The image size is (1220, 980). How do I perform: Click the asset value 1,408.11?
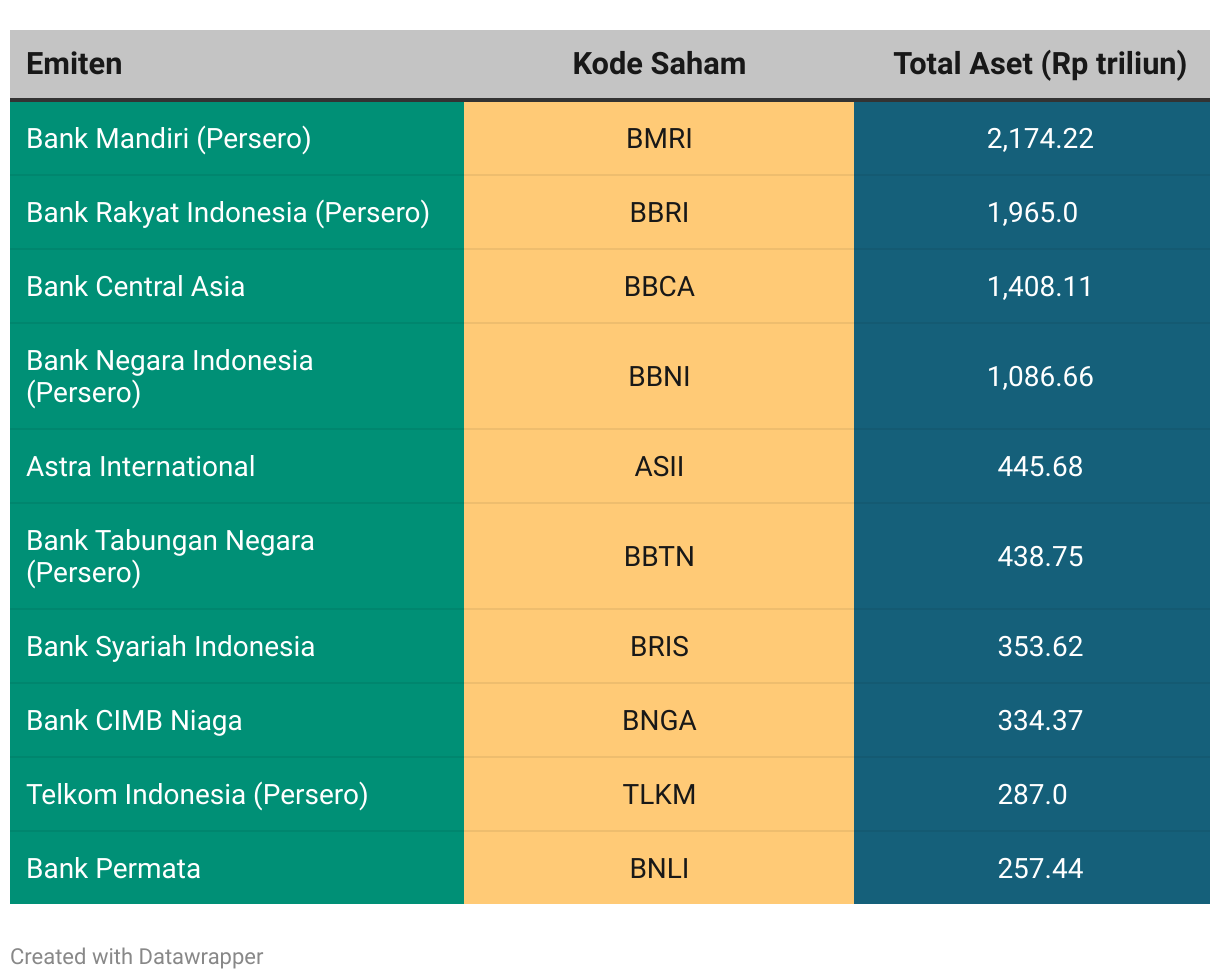point(1040,286)
